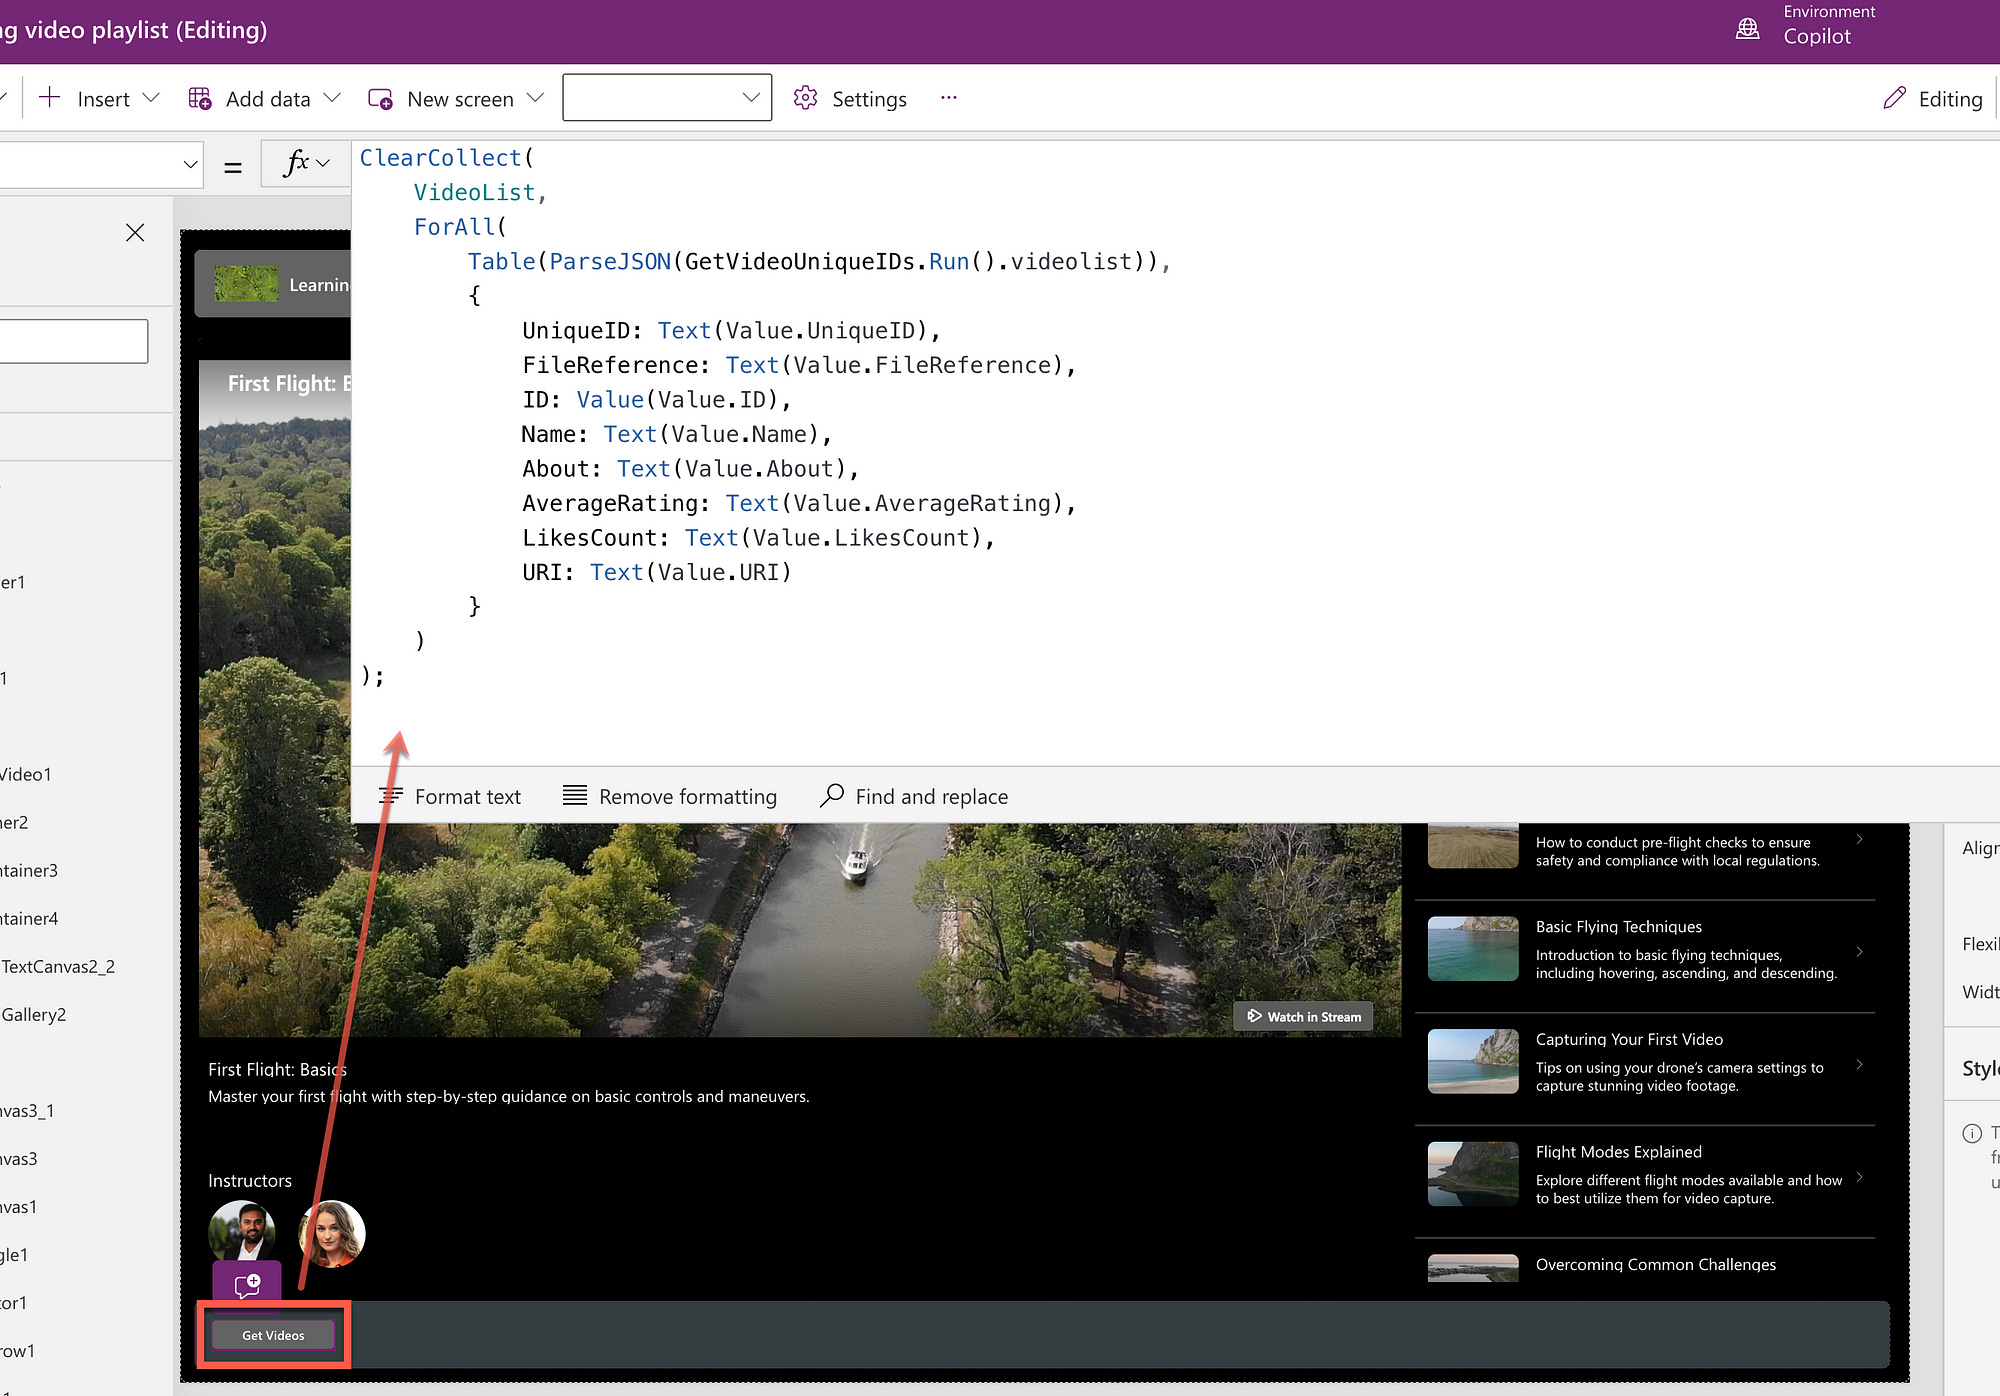This screenshot has height=1396, width=2000.
Task: Click the Find and replace magnifier icon
Action: pyautogui.click(x=832, y=795)
